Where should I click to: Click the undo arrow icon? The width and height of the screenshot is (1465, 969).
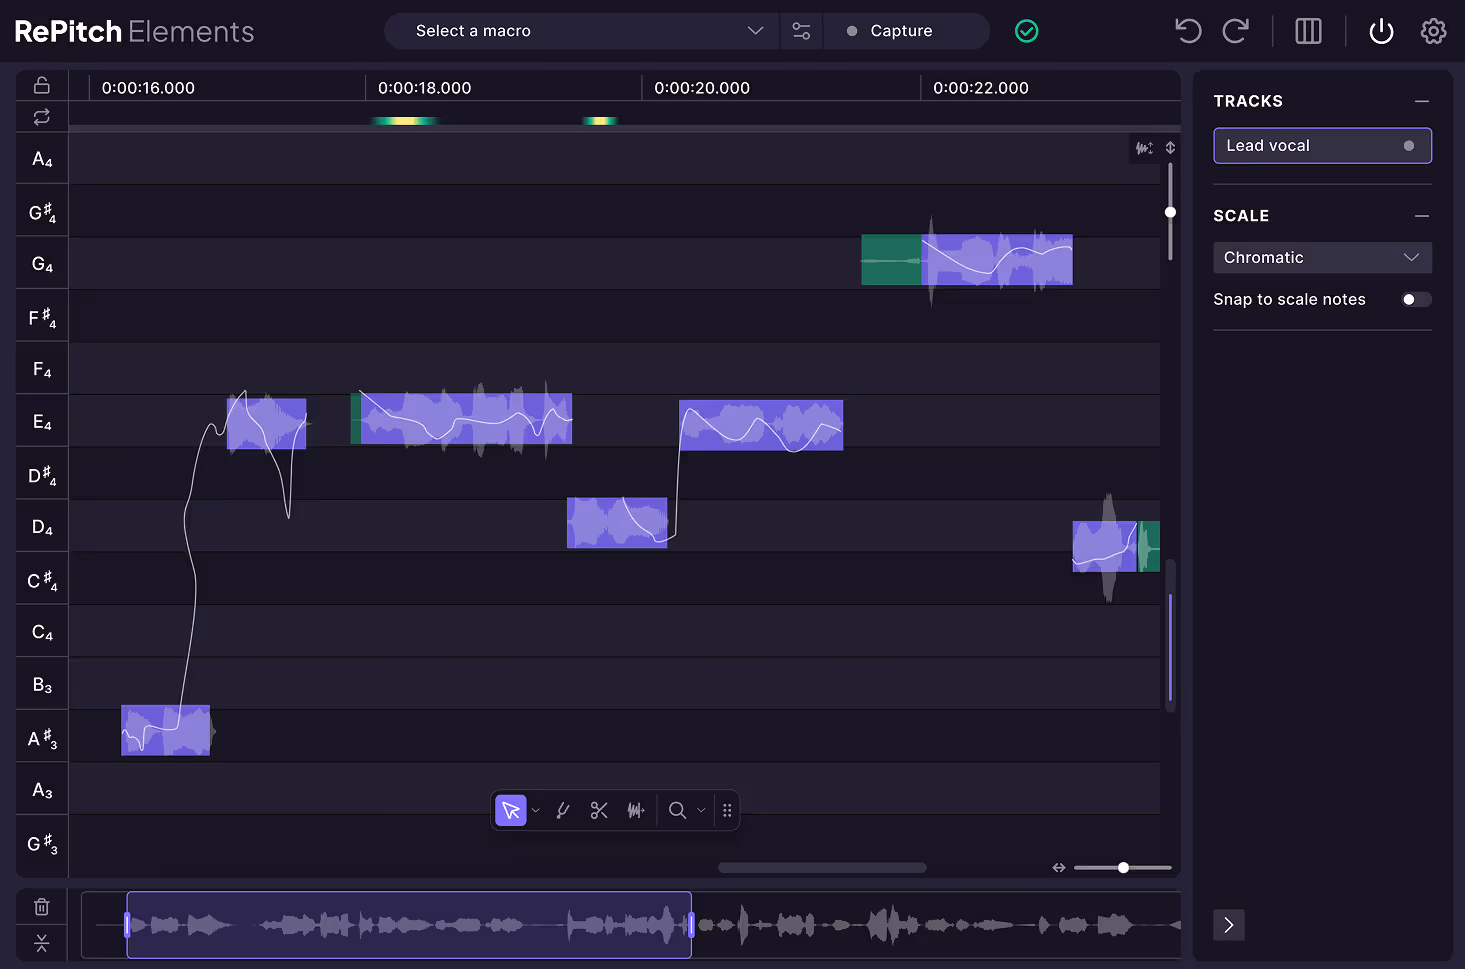tap(1188, 31)
